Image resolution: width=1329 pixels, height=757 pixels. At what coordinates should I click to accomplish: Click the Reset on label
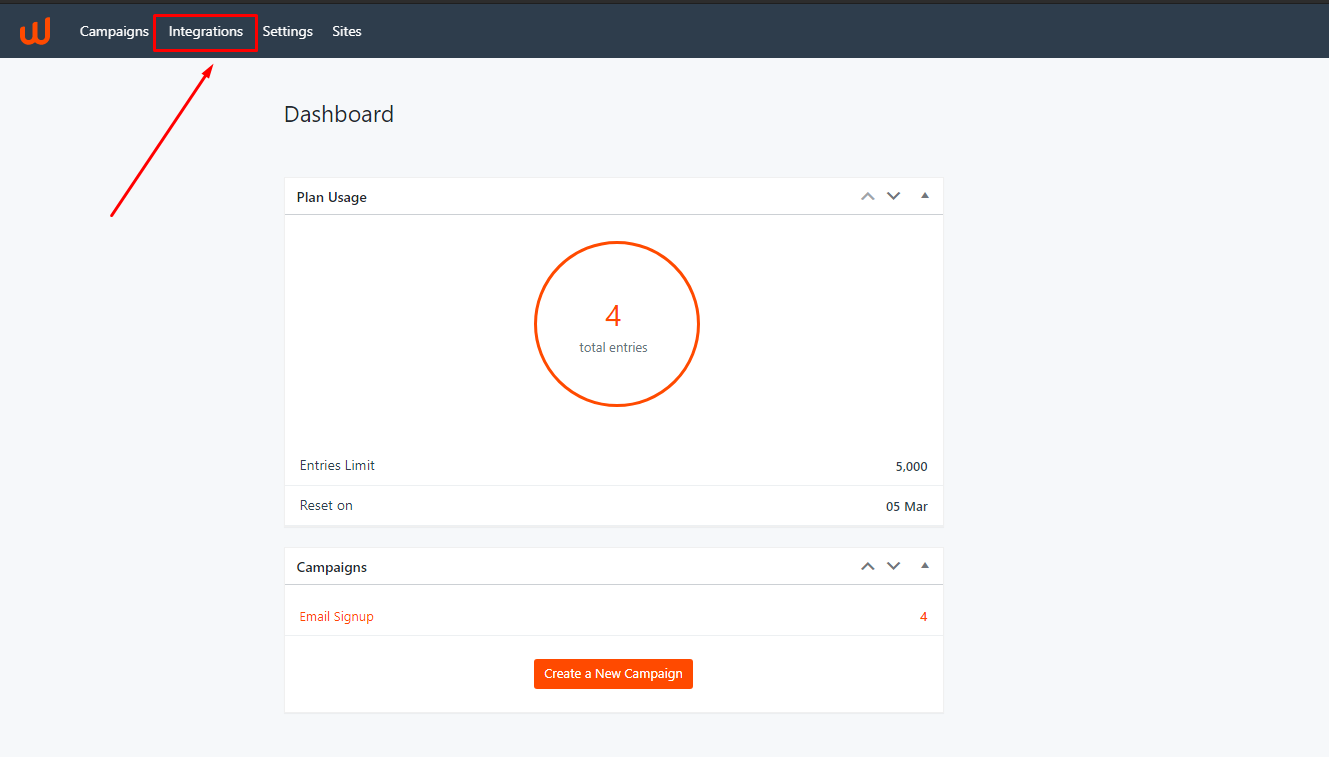point(326,506)
